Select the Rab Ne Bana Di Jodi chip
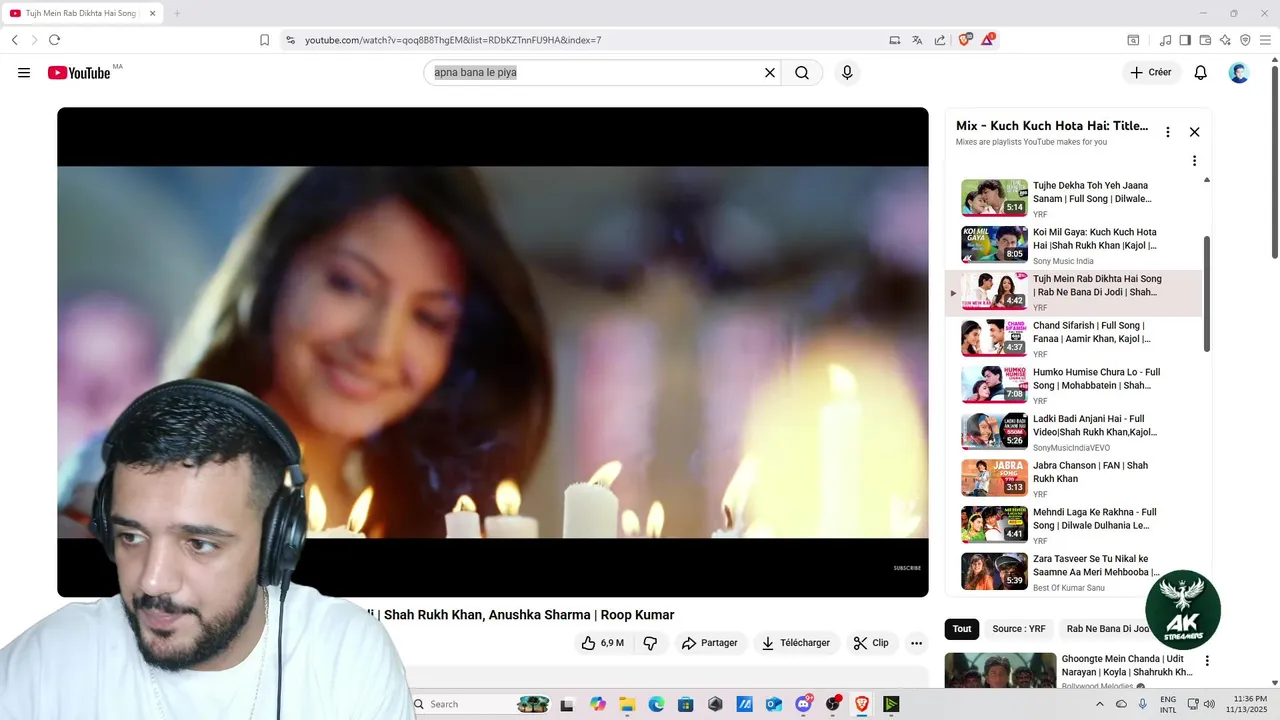Image resolution: width=1280 pixels, height=720 pixels. click(1108, 629)
